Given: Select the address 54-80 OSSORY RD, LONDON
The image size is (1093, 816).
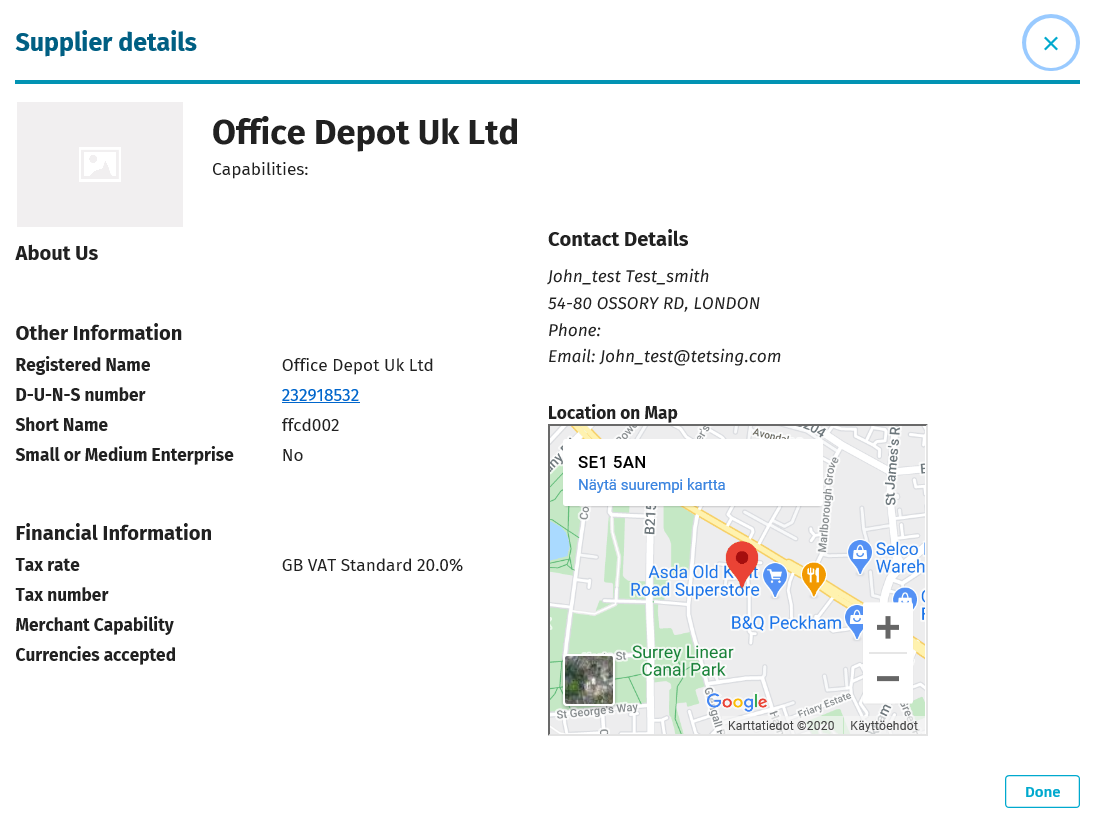Looking at the screenshot, I should coord(654,303).
